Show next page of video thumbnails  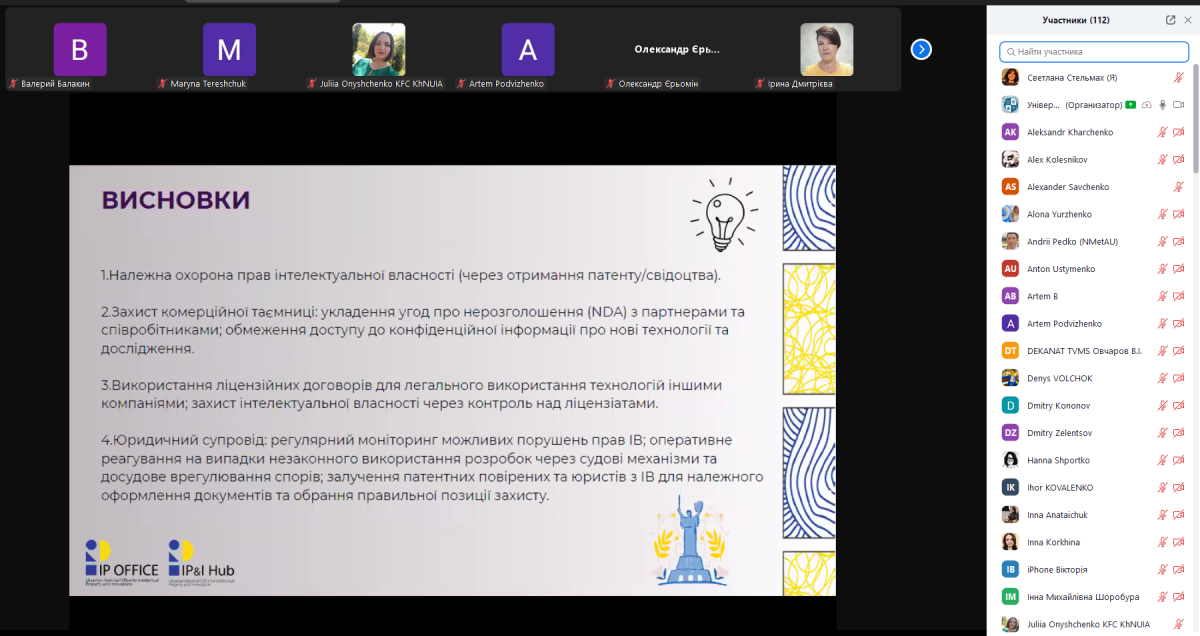(x=922, y=49)
